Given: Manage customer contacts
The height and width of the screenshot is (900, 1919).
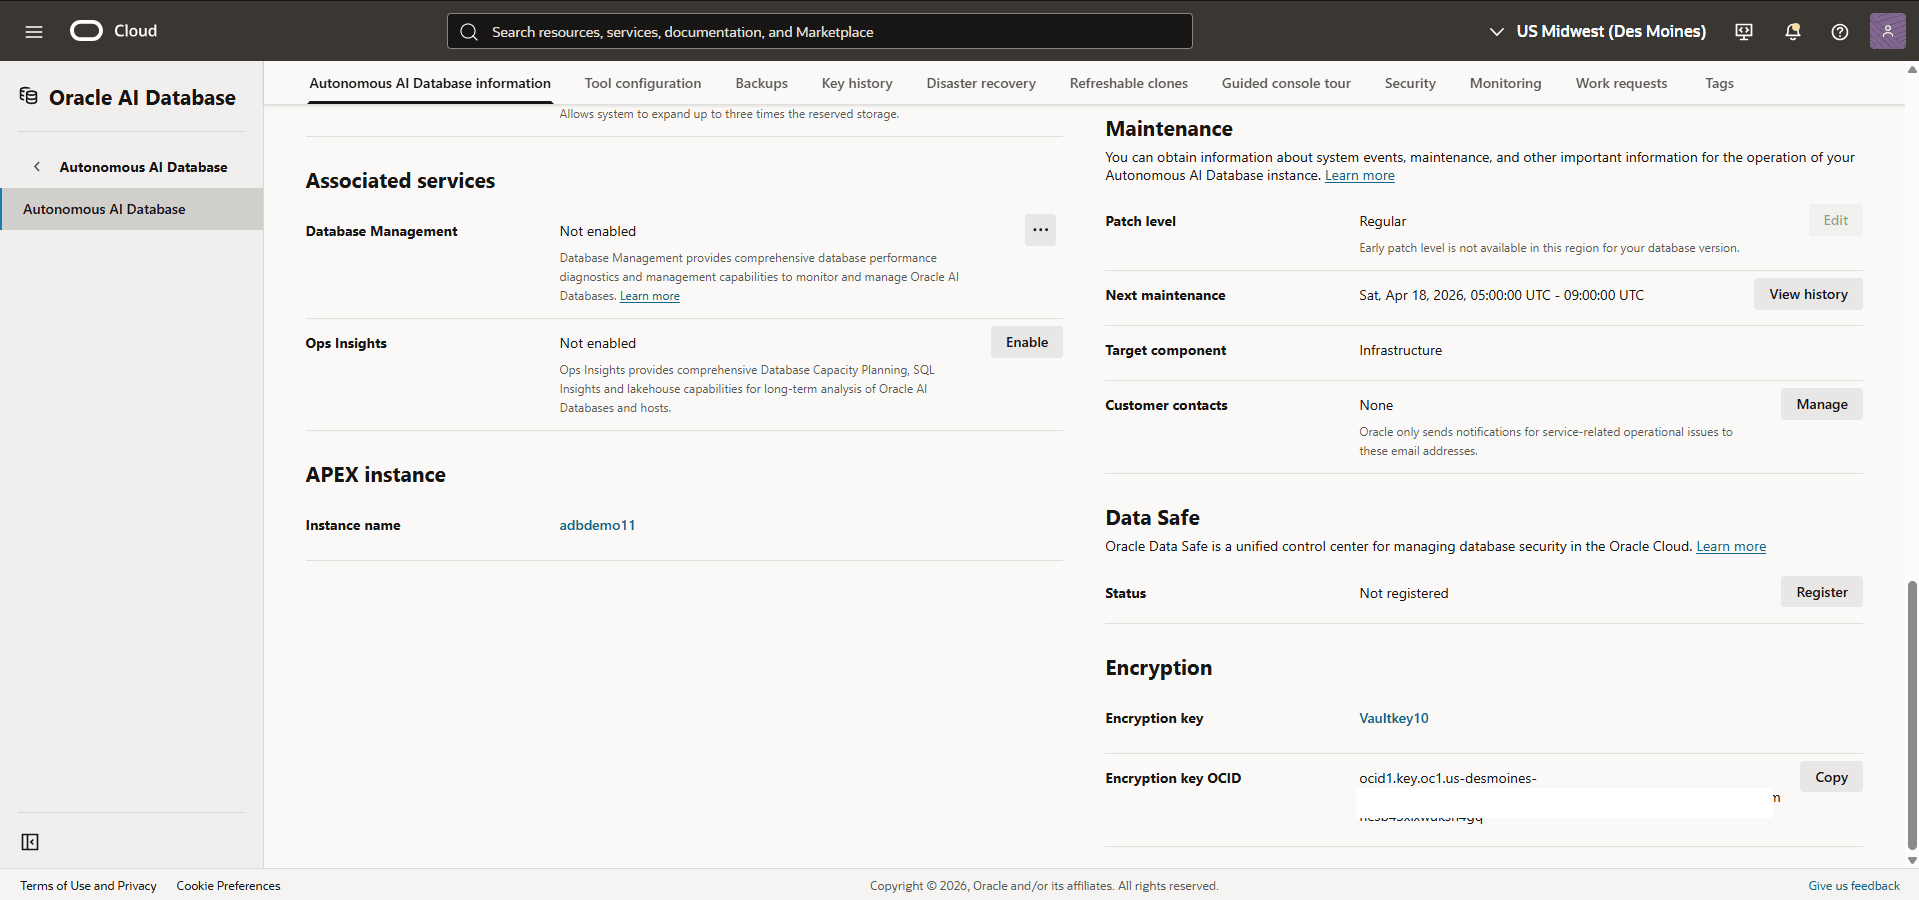Looking at the screenshot, I should [x=1822, y=404].
